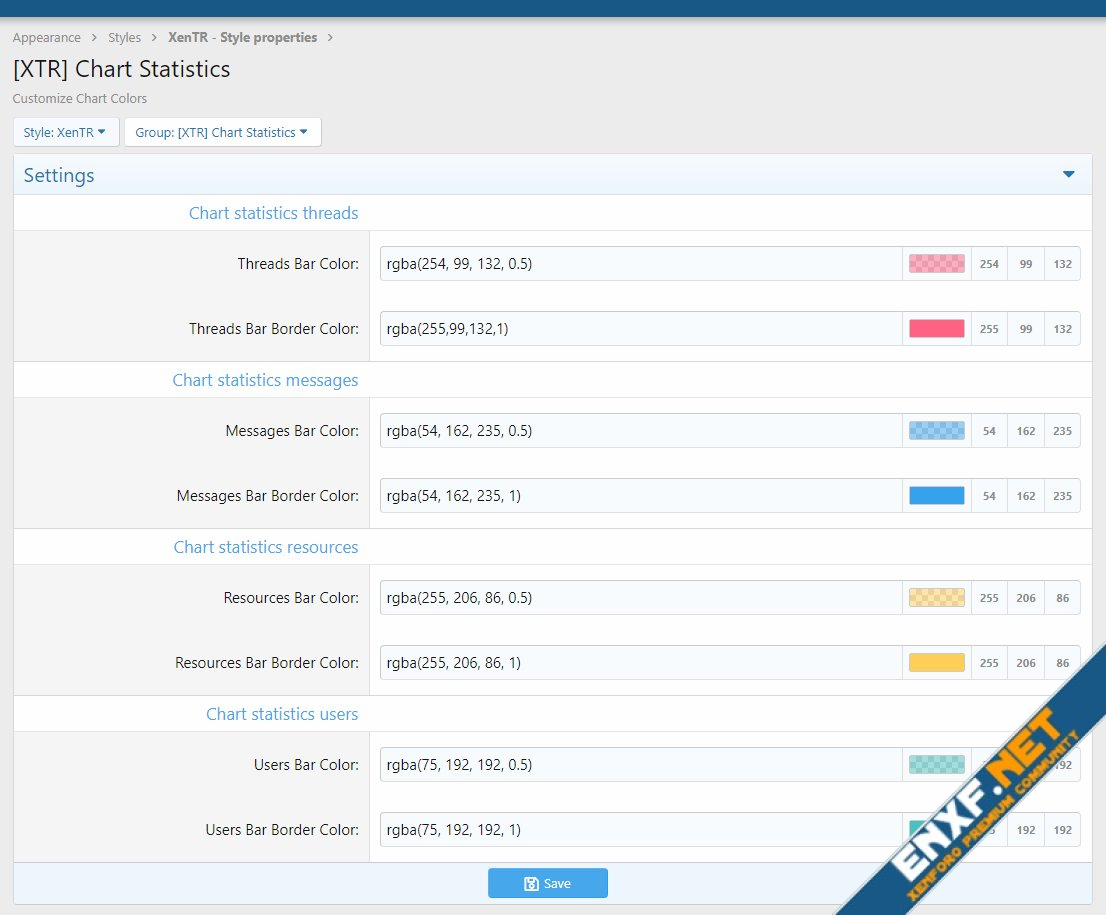
Task: Click the Threads Bar Color text field
Action: pyautogui.click(x=640, y=264)
